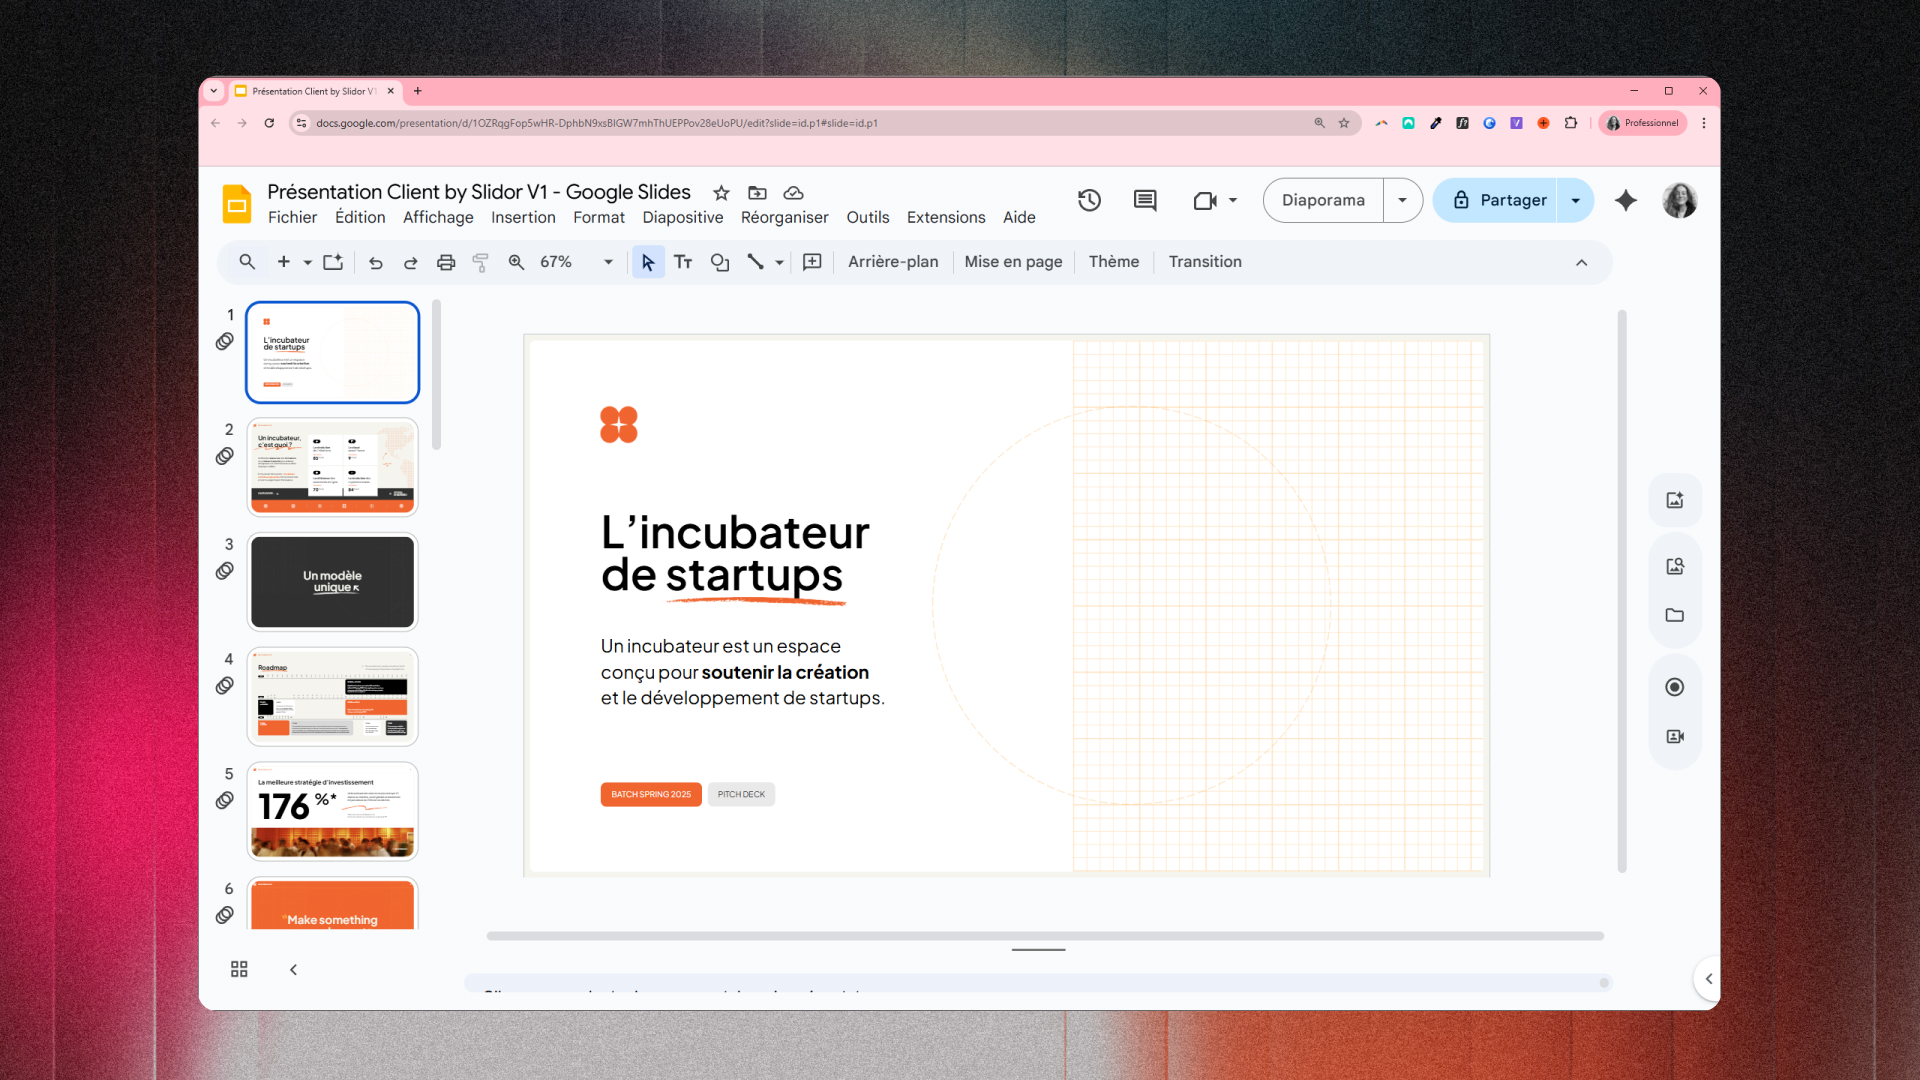Screen dimensions: 1920x1080
Task: Open the Extensions menu
Action: [945, 218]
